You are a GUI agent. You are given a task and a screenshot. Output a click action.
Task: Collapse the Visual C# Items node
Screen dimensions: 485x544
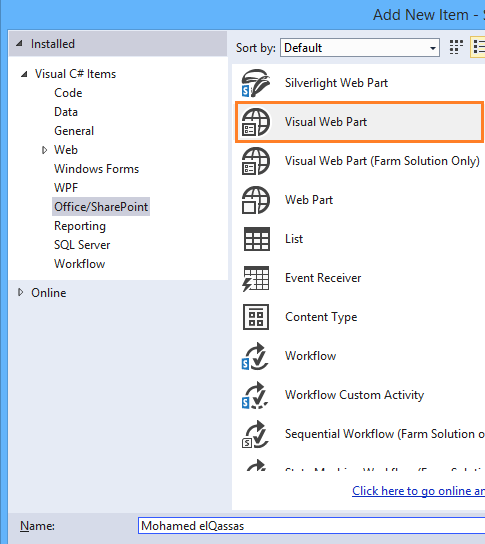tap(24, 74)
